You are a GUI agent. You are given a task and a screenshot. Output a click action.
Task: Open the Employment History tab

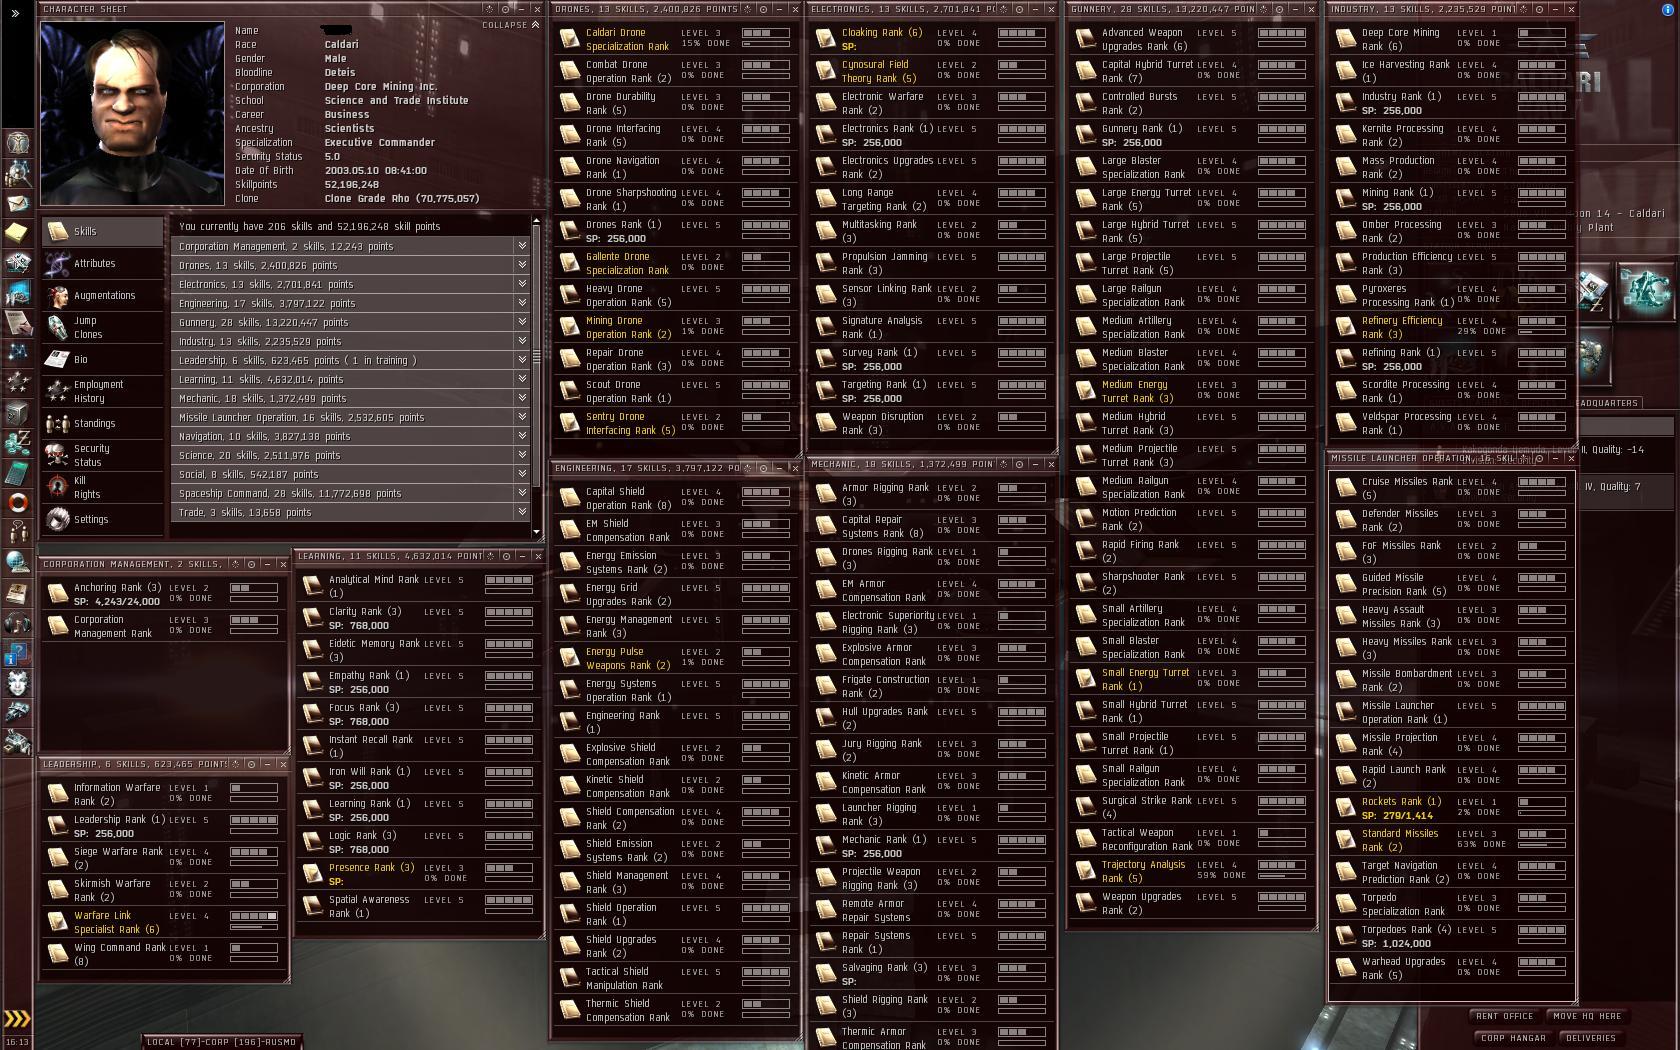point(102,392)
